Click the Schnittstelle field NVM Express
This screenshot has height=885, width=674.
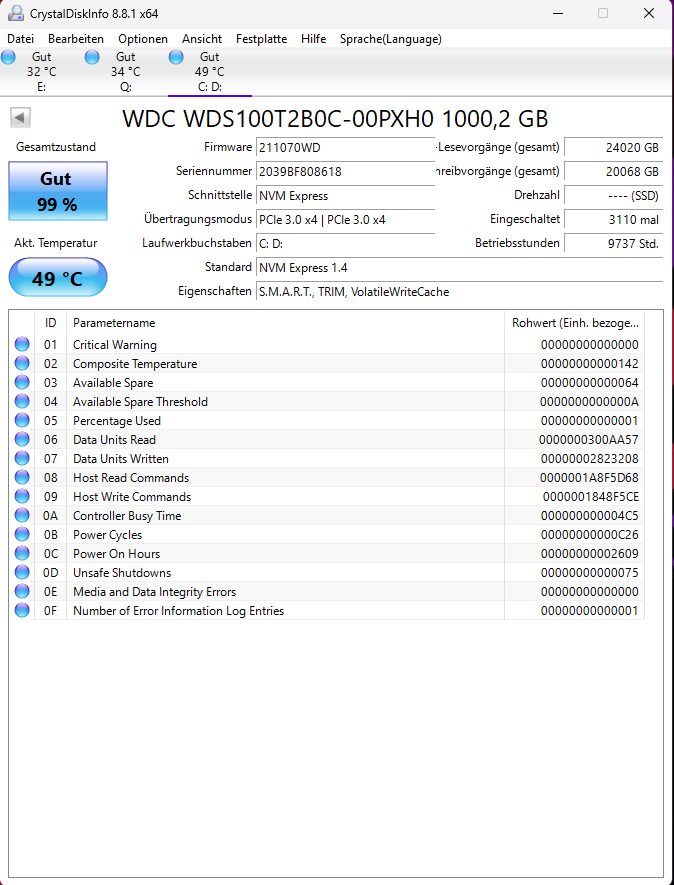point(345,196)
